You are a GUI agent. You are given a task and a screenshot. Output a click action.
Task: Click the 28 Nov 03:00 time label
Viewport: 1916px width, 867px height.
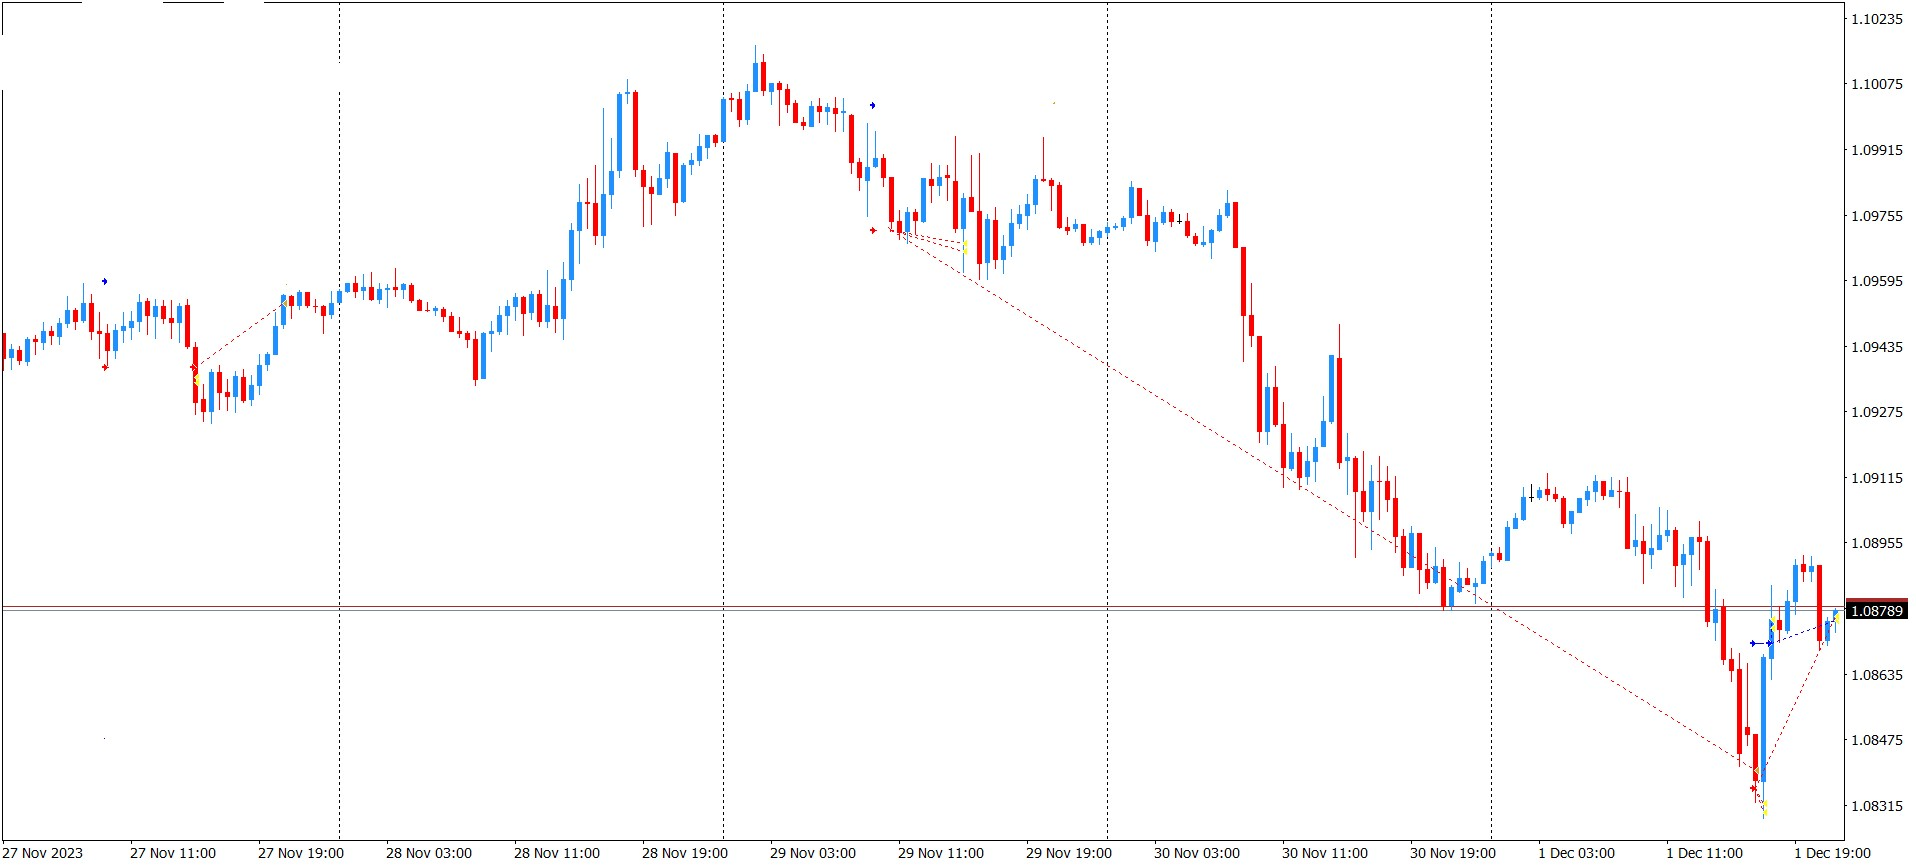pyautogui.click(x=429, y=853)
